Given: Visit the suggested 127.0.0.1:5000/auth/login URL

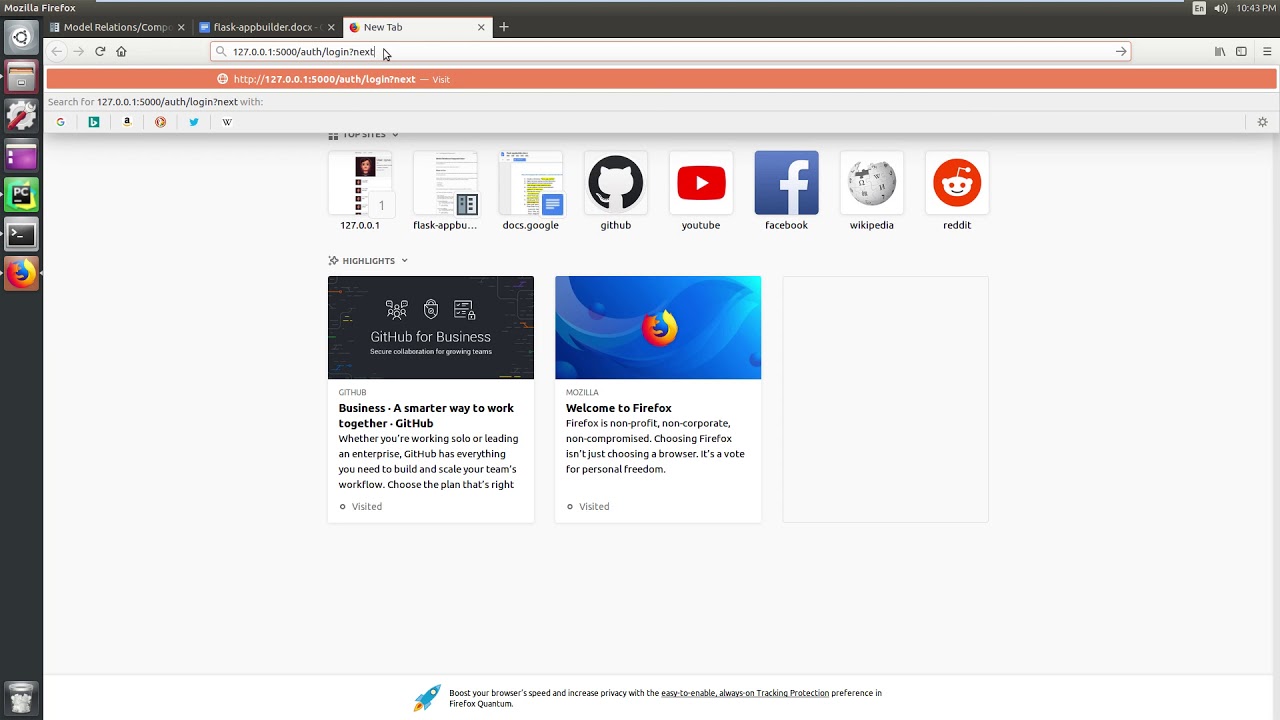Looking at the screenshot, I should click(x=661, y=79).
